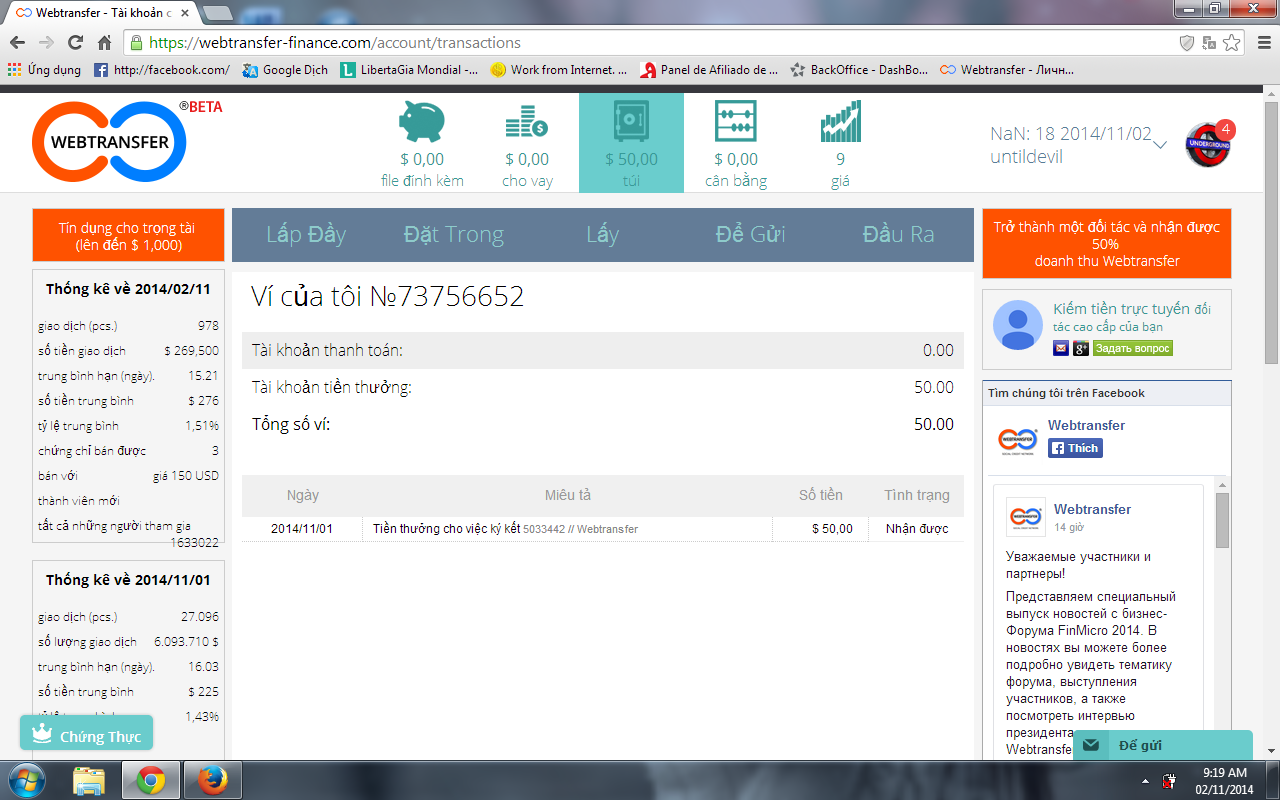Click the translate icon in the address bar
Screen dimensions: 1280x800
[x=1209, y=43]
